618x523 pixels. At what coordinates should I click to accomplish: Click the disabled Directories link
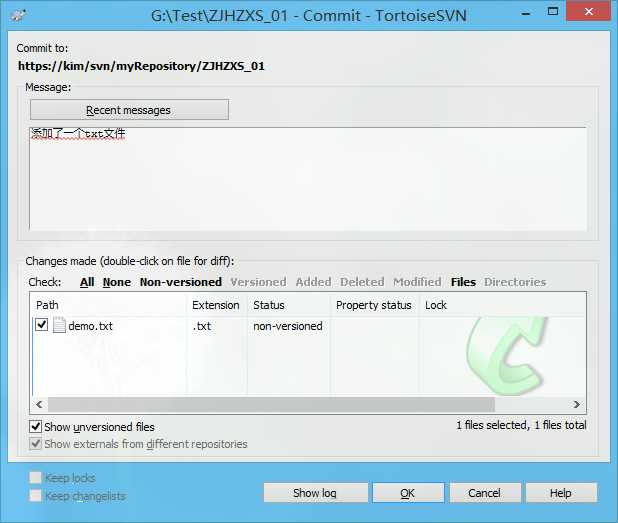point(515,282)
